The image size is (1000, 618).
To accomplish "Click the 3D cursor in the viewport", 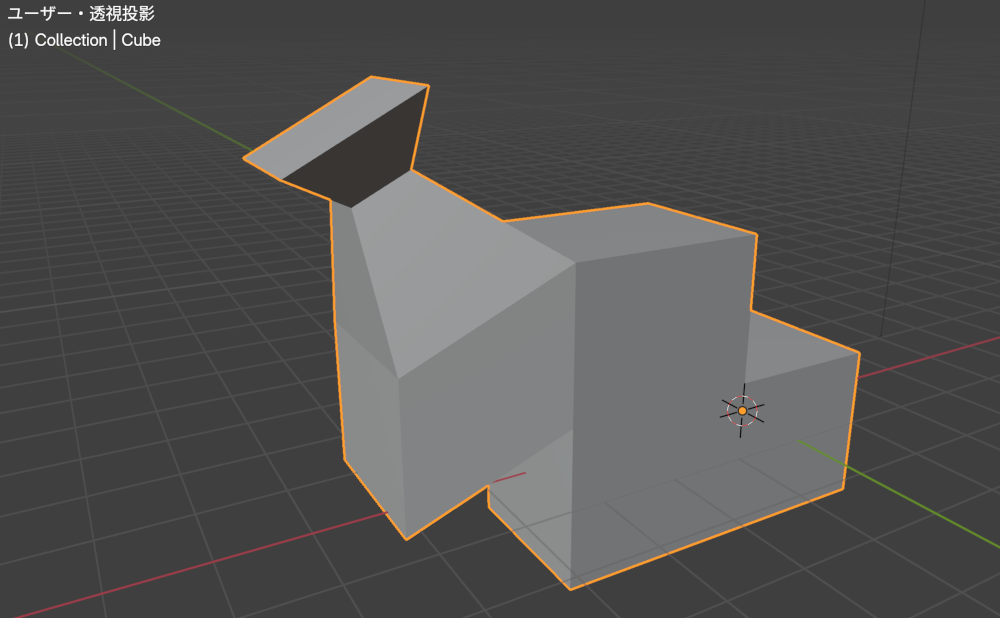I will (742, 411).
